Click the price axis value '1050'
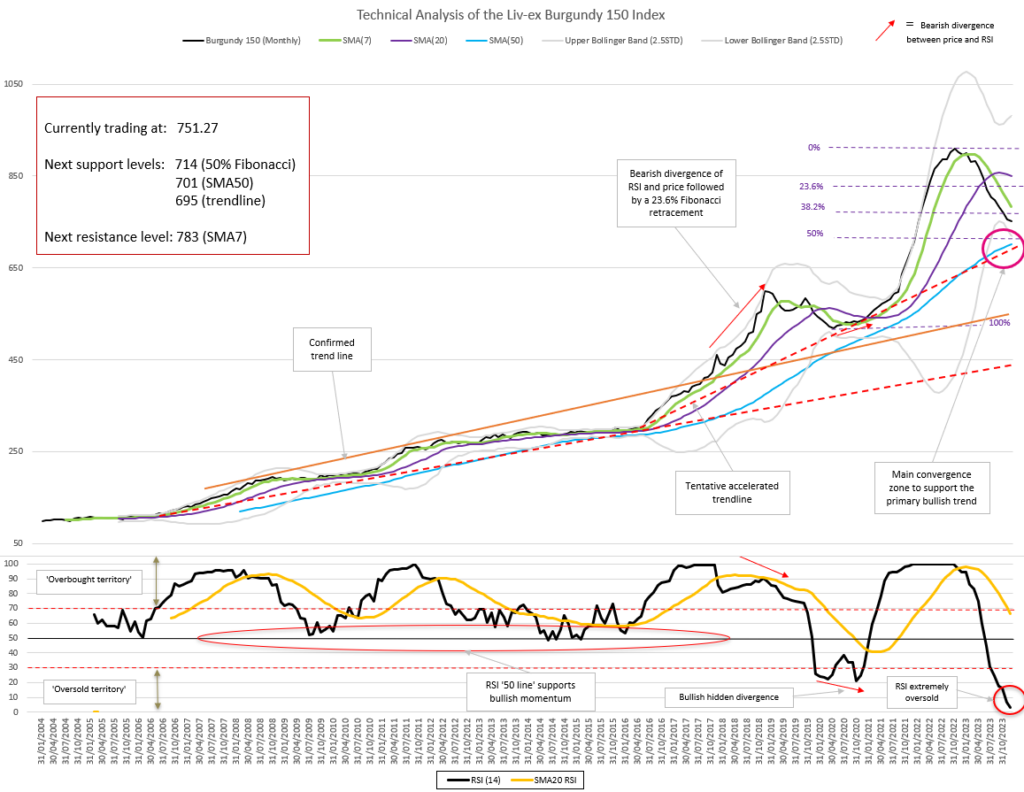 (x=13, y=84)
